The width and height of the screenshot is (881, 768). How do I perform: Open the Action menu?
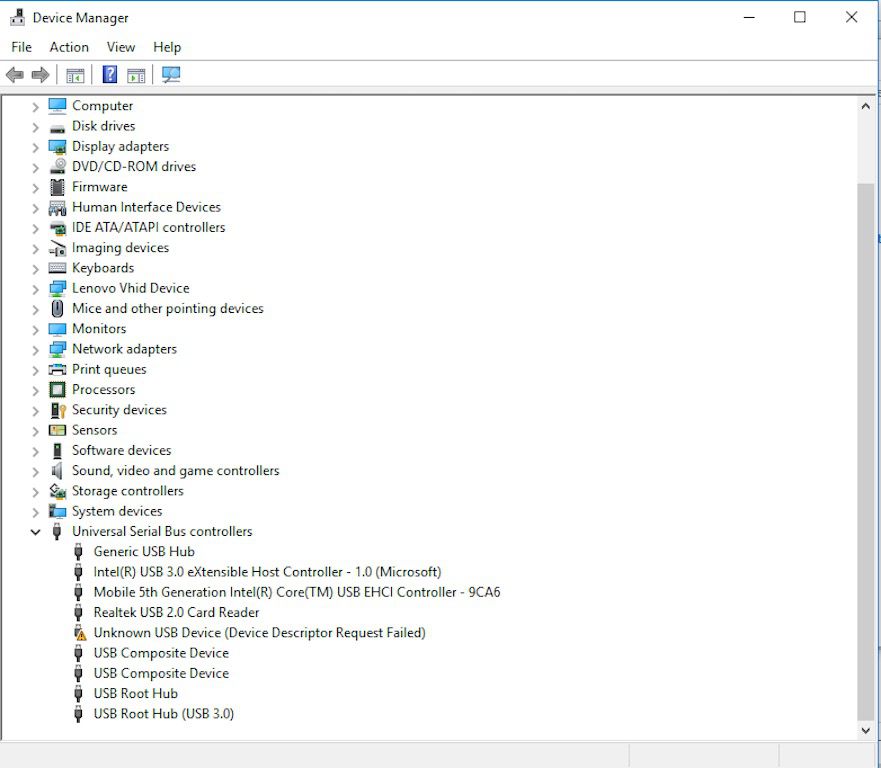point(69,47)
